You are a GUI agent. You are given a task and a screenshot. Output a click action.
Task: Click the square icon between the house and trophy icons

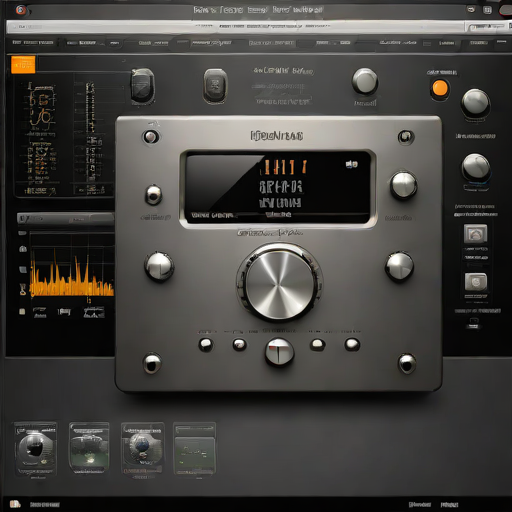pos(23,269)
